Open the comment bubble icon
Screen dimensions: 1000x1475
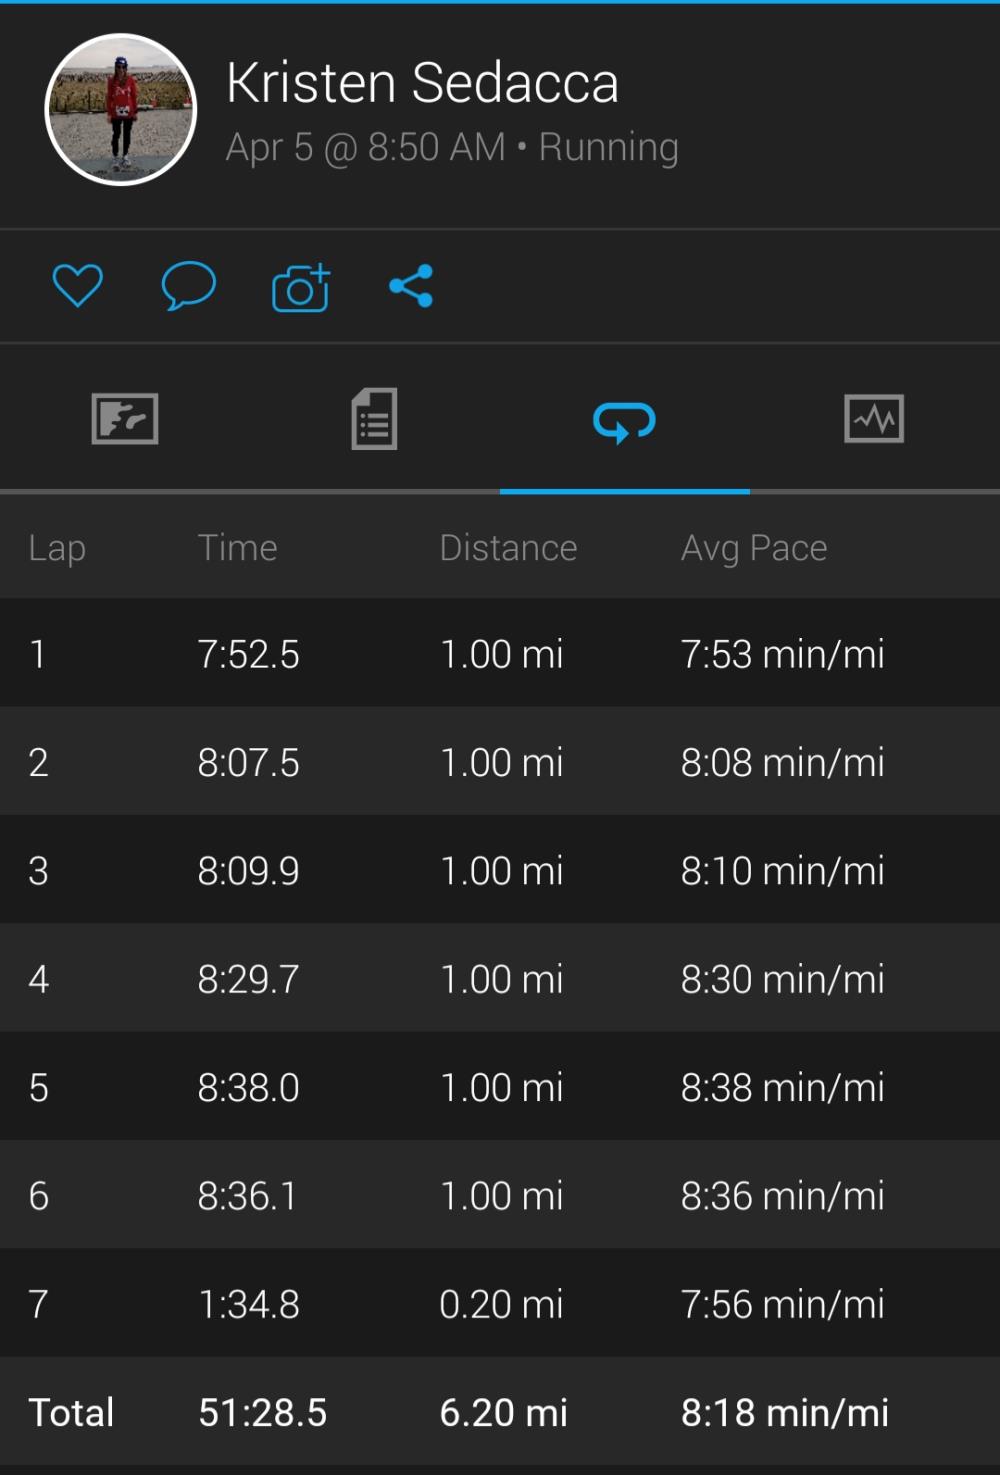[188, 286]
